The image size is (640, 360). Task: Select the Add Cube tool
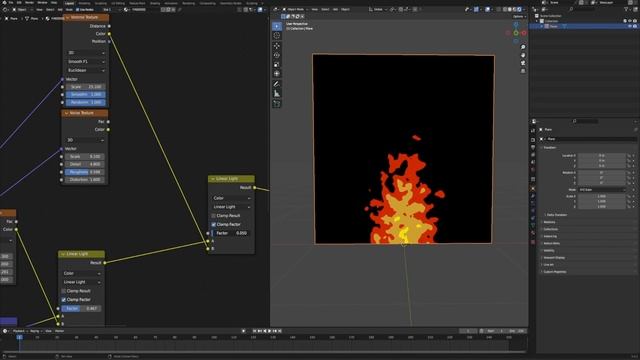tap(277, 104)
